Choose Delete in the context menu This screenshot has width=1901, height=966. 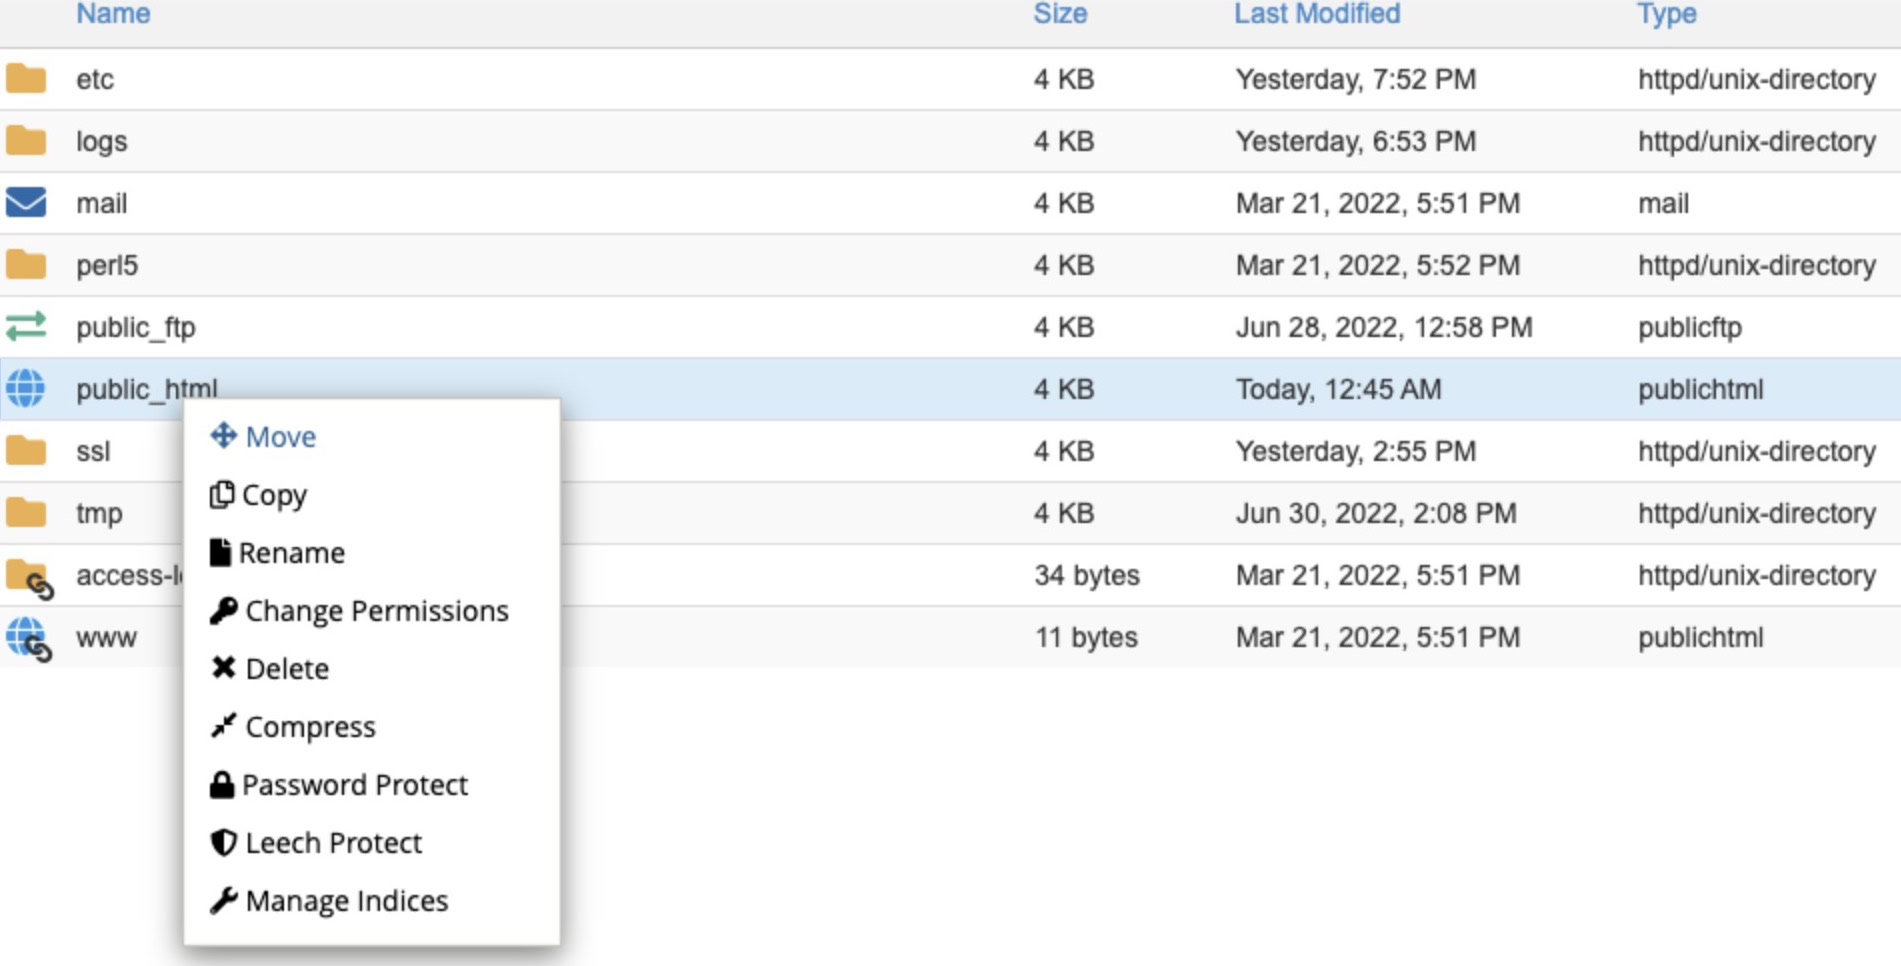pyautogui.click(x=270, y=669)
